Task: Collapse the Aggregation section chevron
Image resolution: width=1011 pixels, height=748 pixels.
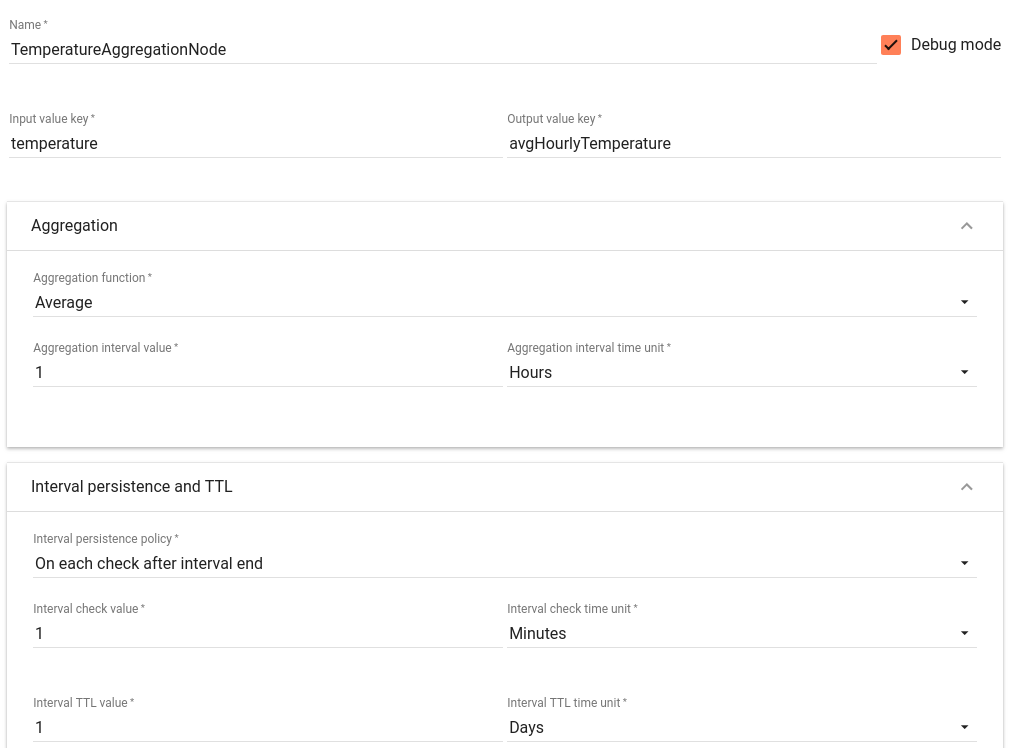Action: [x=966, y=226]
